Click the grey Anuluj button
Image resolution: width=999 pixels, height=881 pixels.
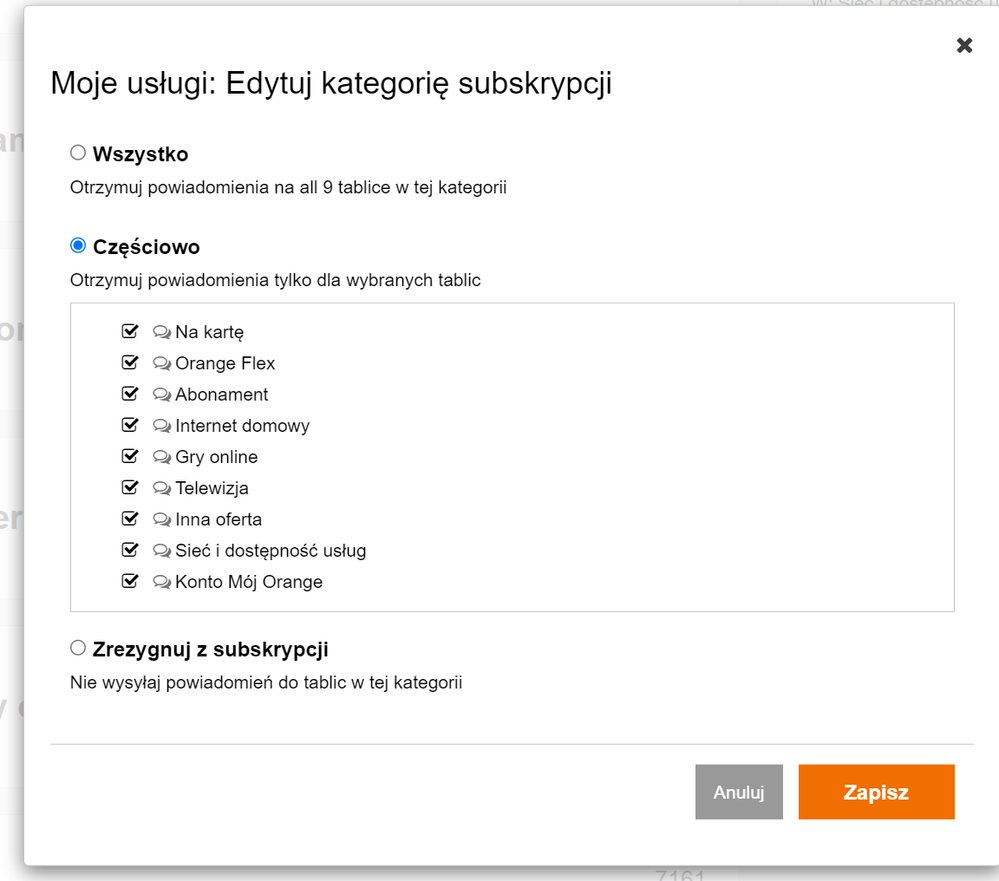coord(739,792)
